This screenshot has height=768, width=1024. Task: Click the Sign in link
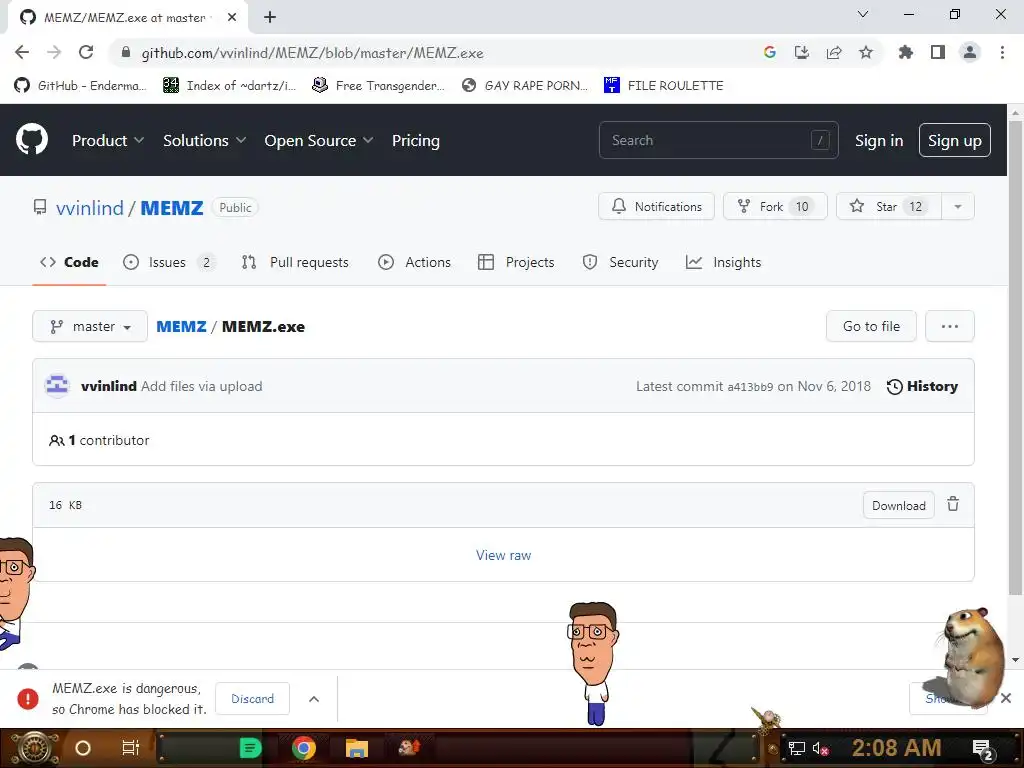pos(879,140)
